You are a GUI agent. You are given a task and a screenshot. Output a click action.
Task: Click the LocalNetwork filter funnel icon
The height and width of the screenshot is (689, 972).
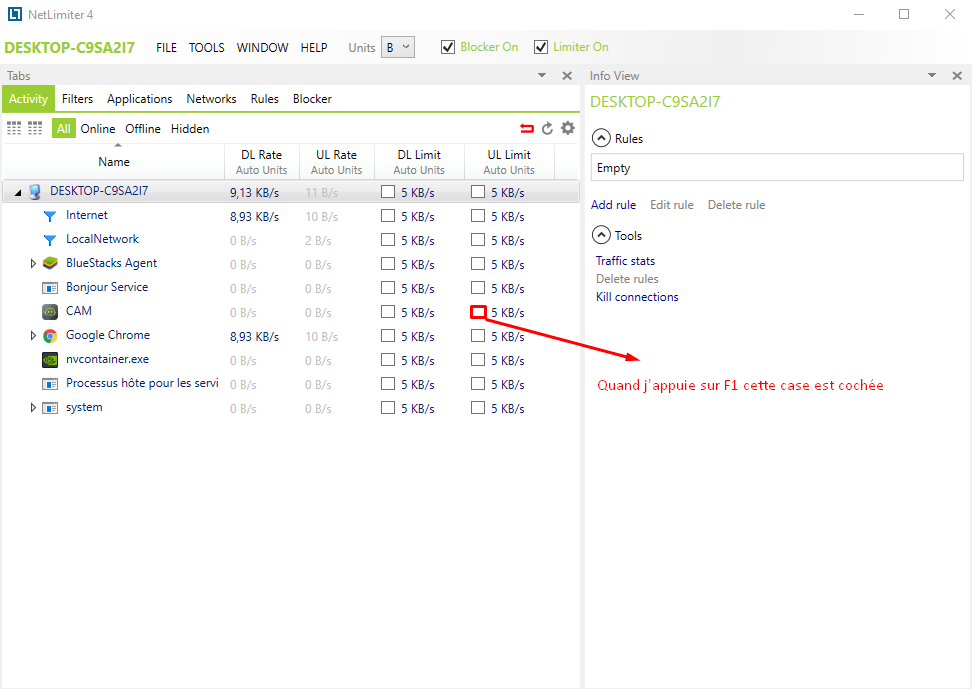coord(50,240)
